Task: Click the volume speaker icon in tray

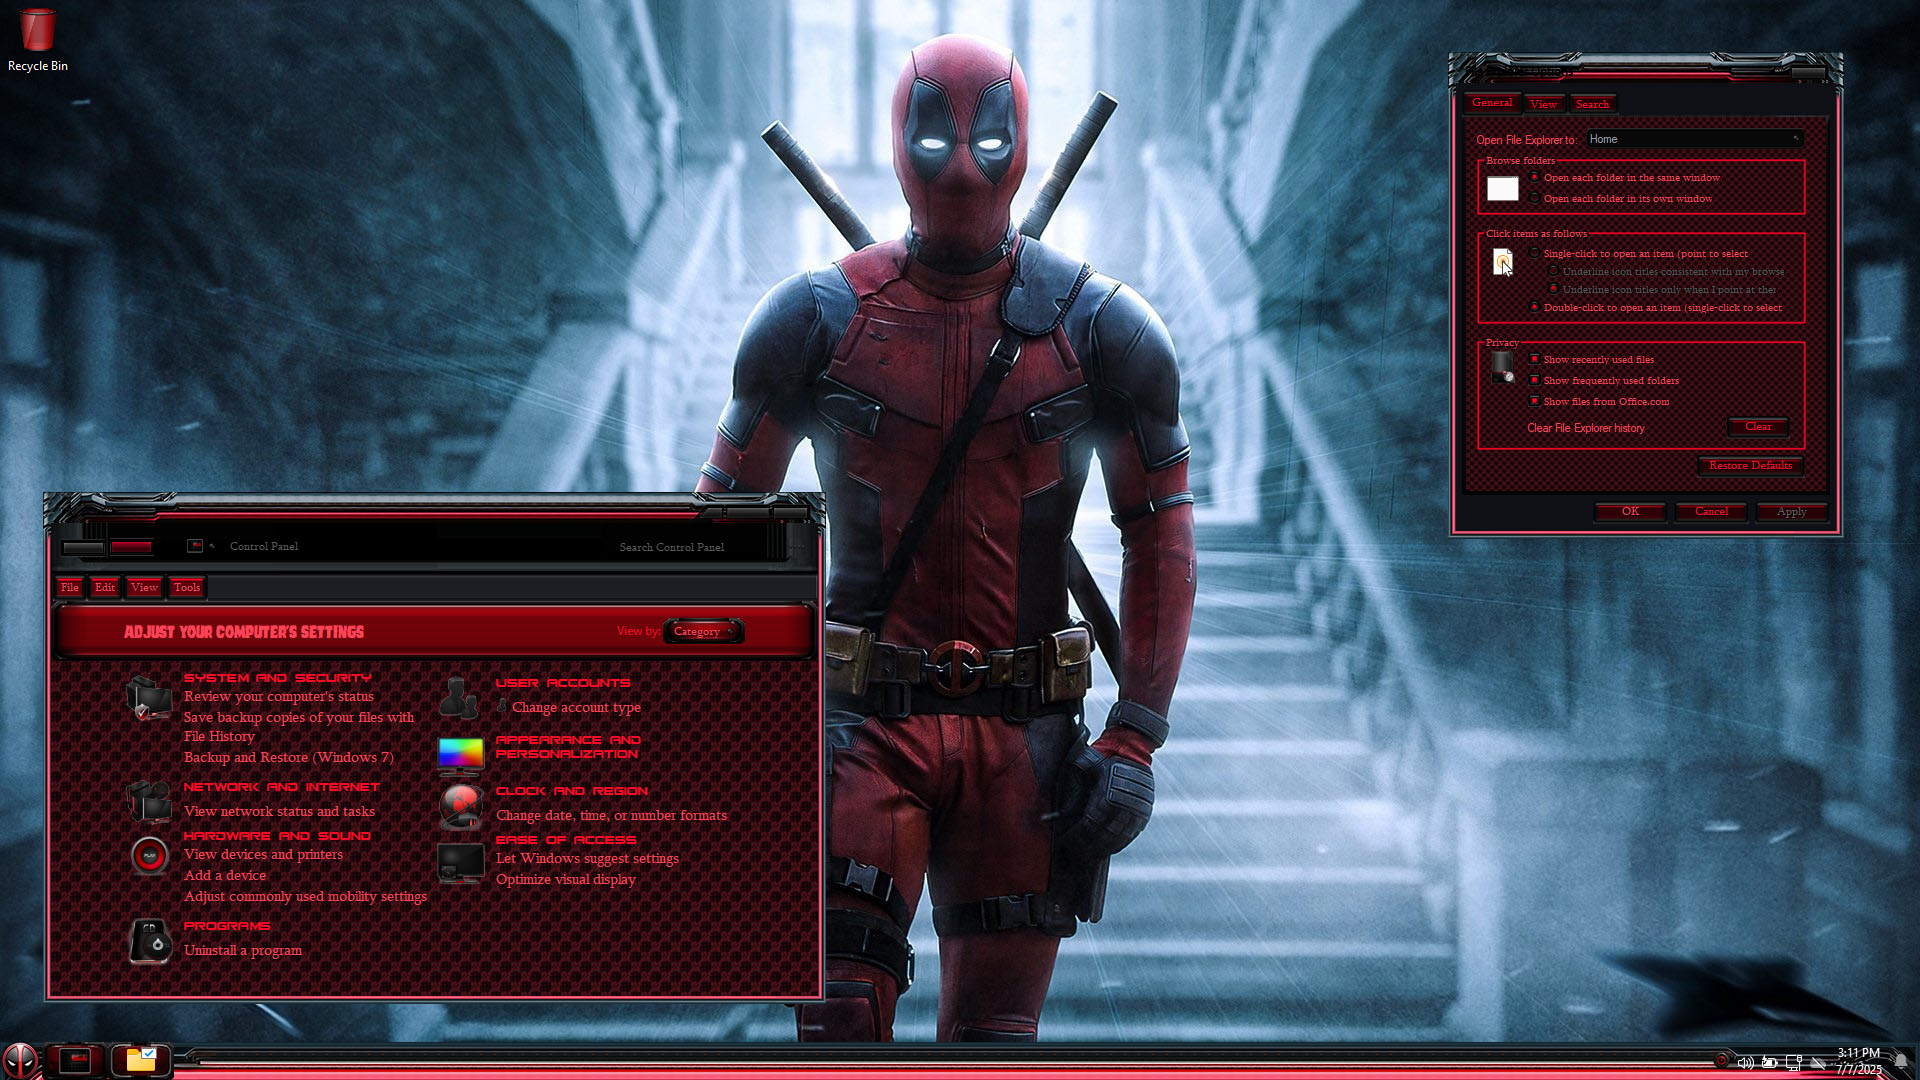Action: [1745, 1063]
